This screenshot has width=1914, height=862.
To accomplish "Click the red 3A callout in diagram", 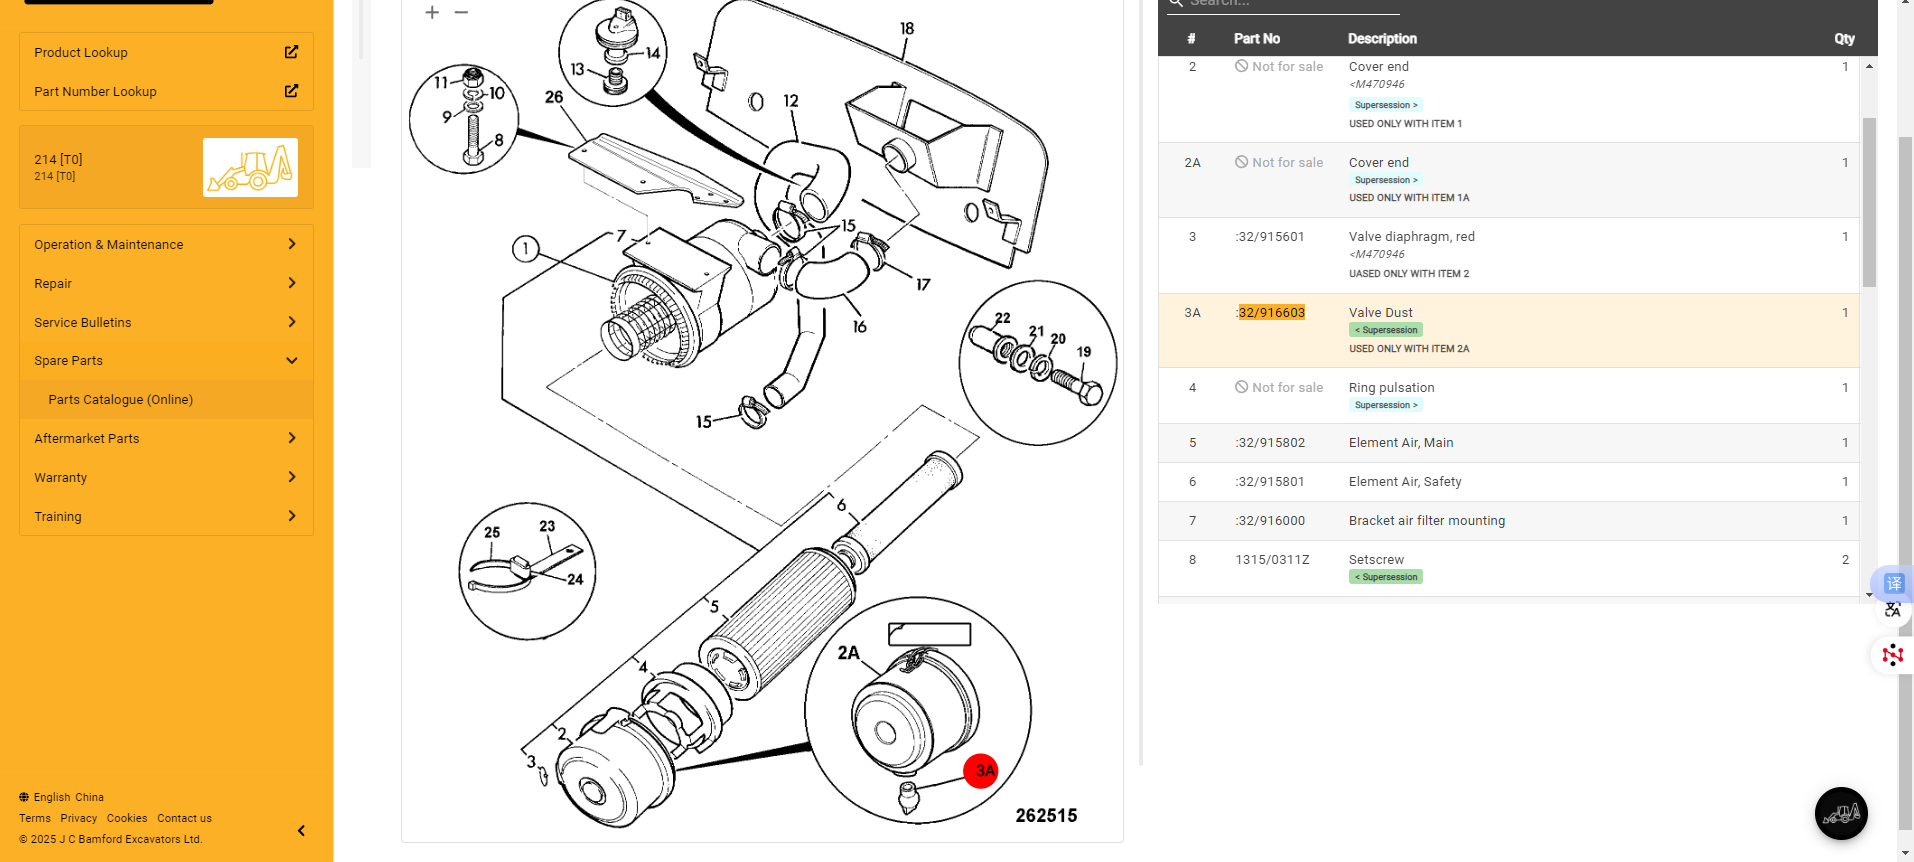I will (x=982, y=771).
